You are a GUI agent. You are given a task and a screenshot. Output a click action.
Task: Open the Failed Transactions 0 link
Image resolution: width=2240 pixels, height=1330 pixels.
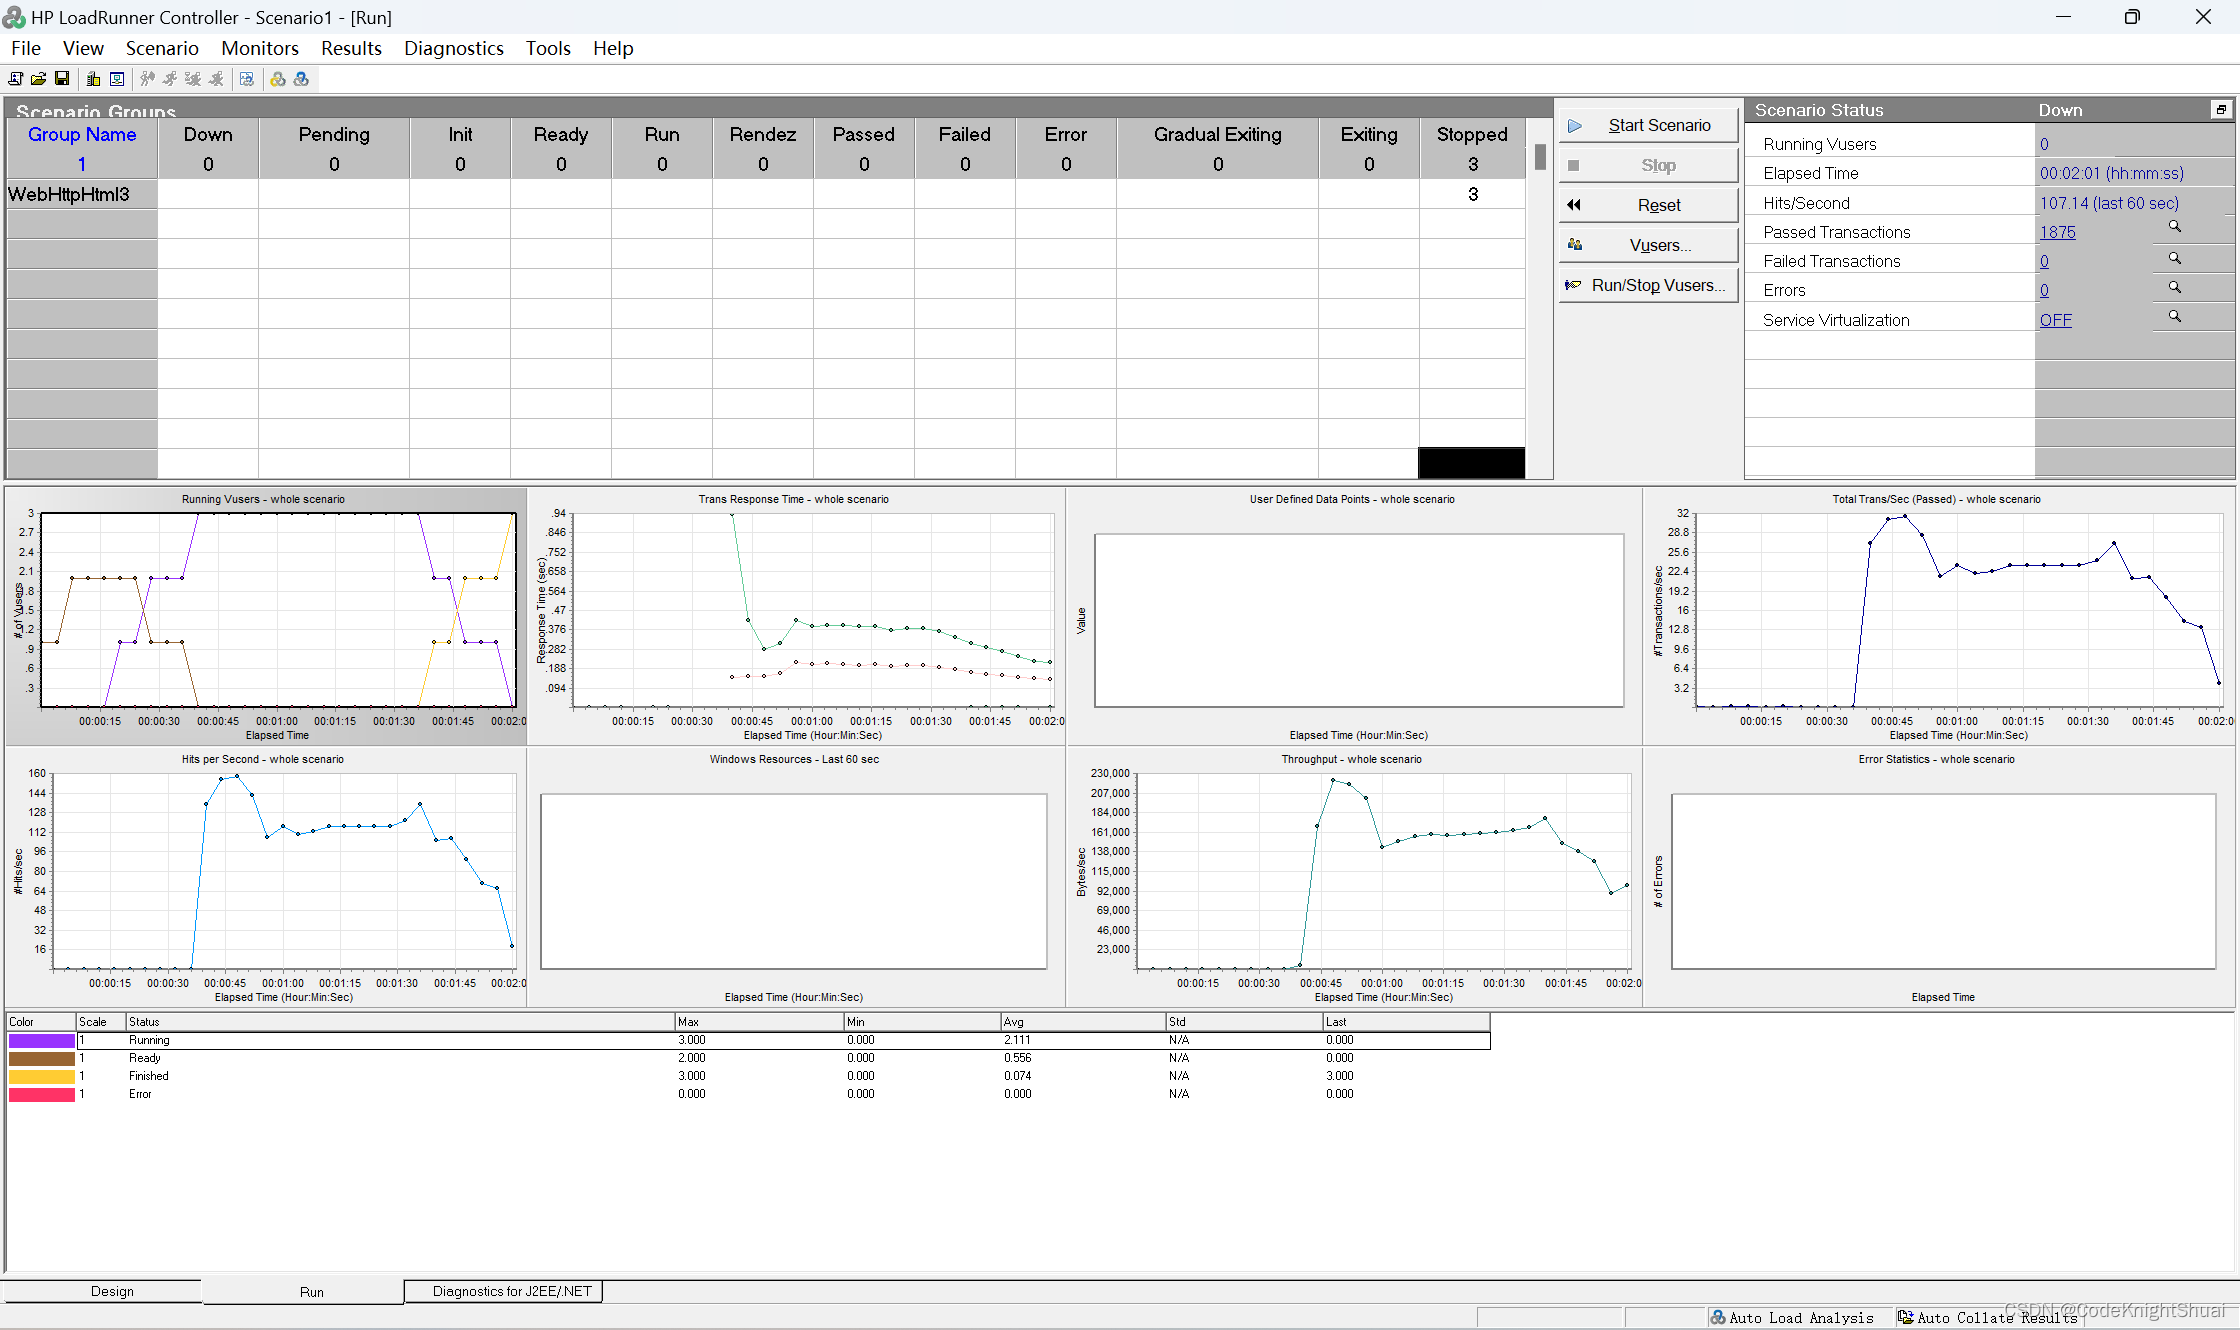click(2044, 261)
